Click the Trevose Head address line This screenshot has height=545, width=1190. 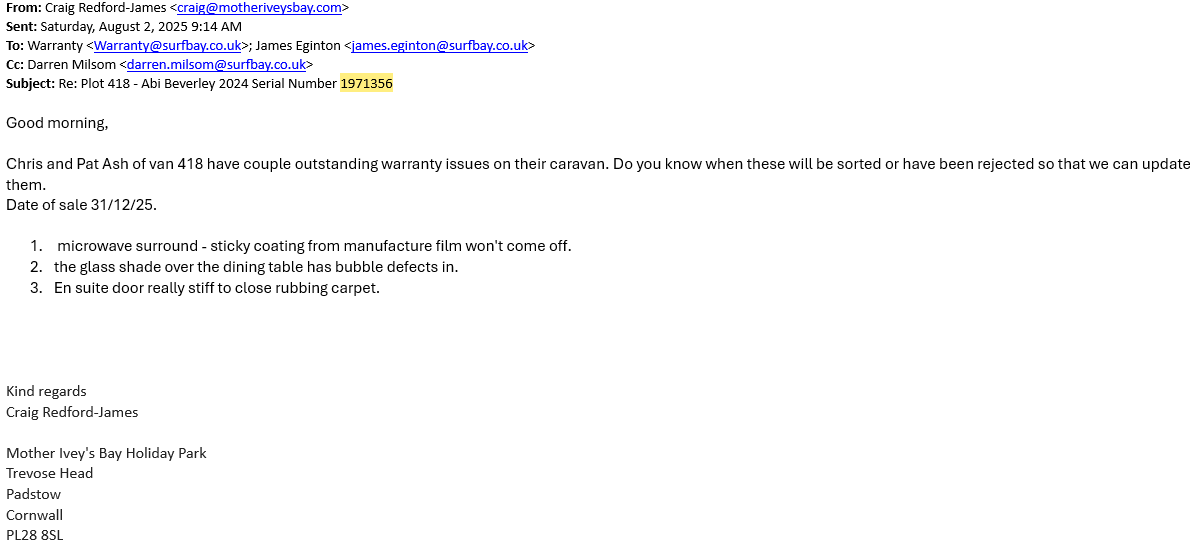click(x=49, y=474)
